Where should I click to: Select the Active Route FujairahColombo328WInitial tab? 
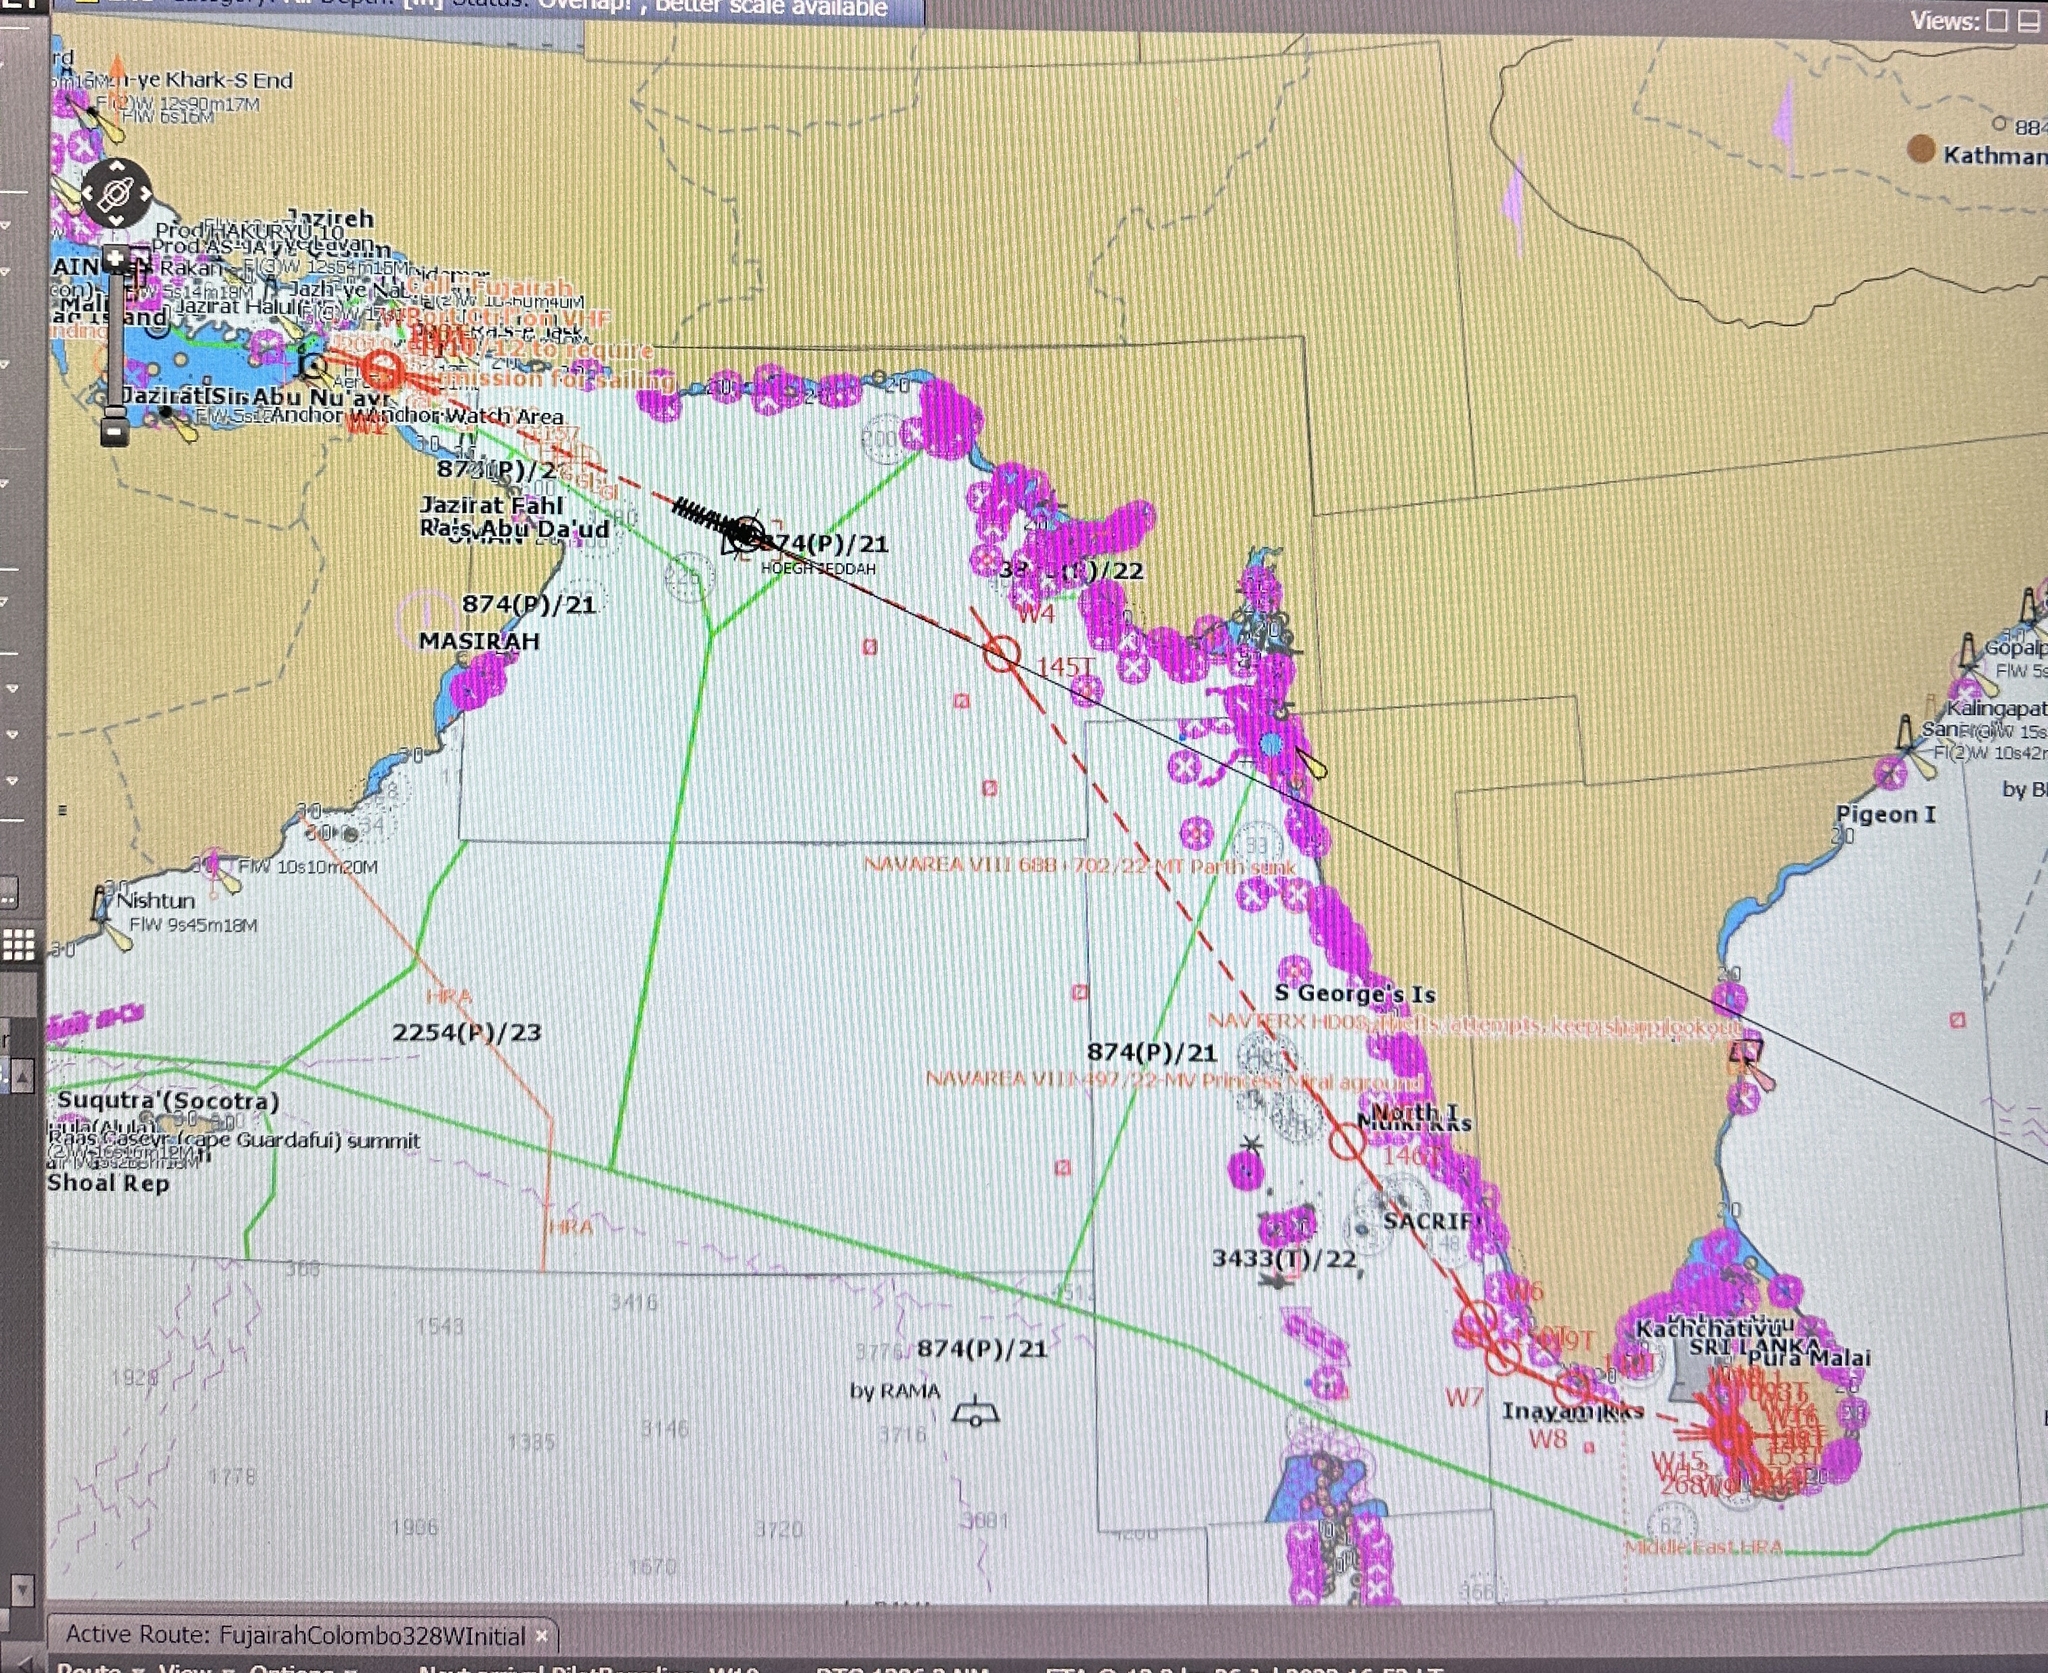pos(296,1636)
